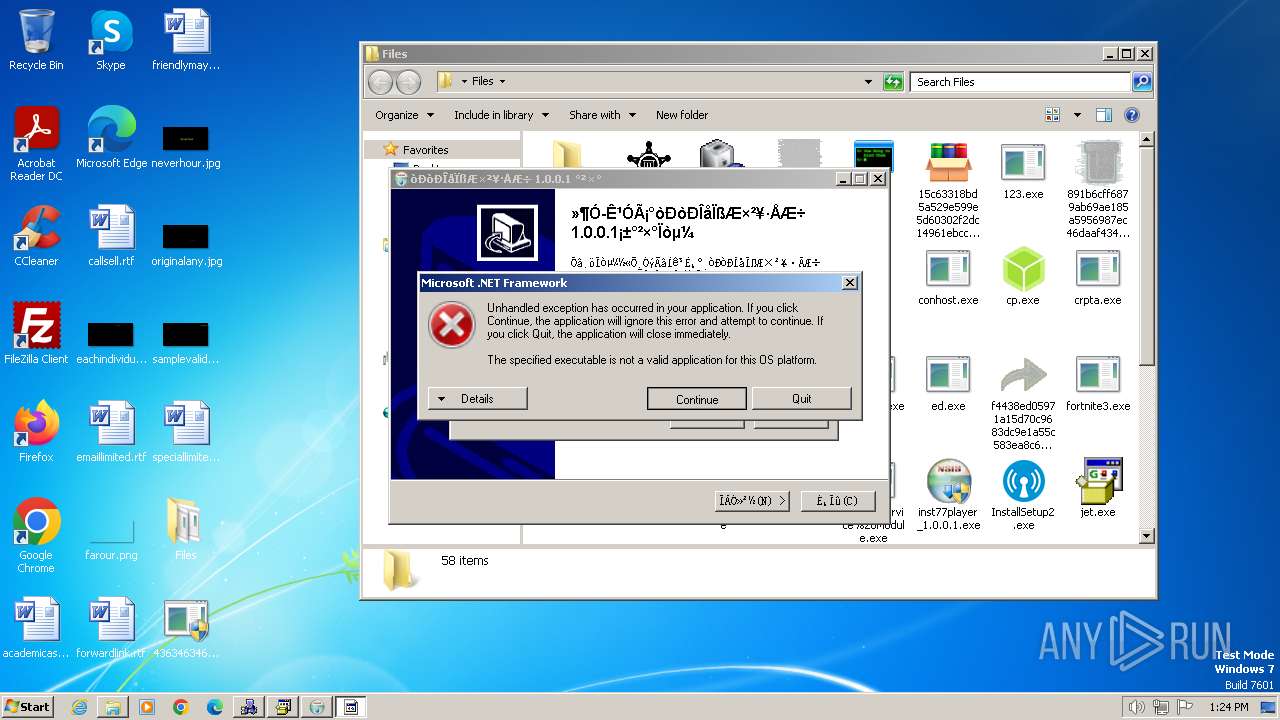Click Continue in the .NET Framework error dialog

(697, 398)
